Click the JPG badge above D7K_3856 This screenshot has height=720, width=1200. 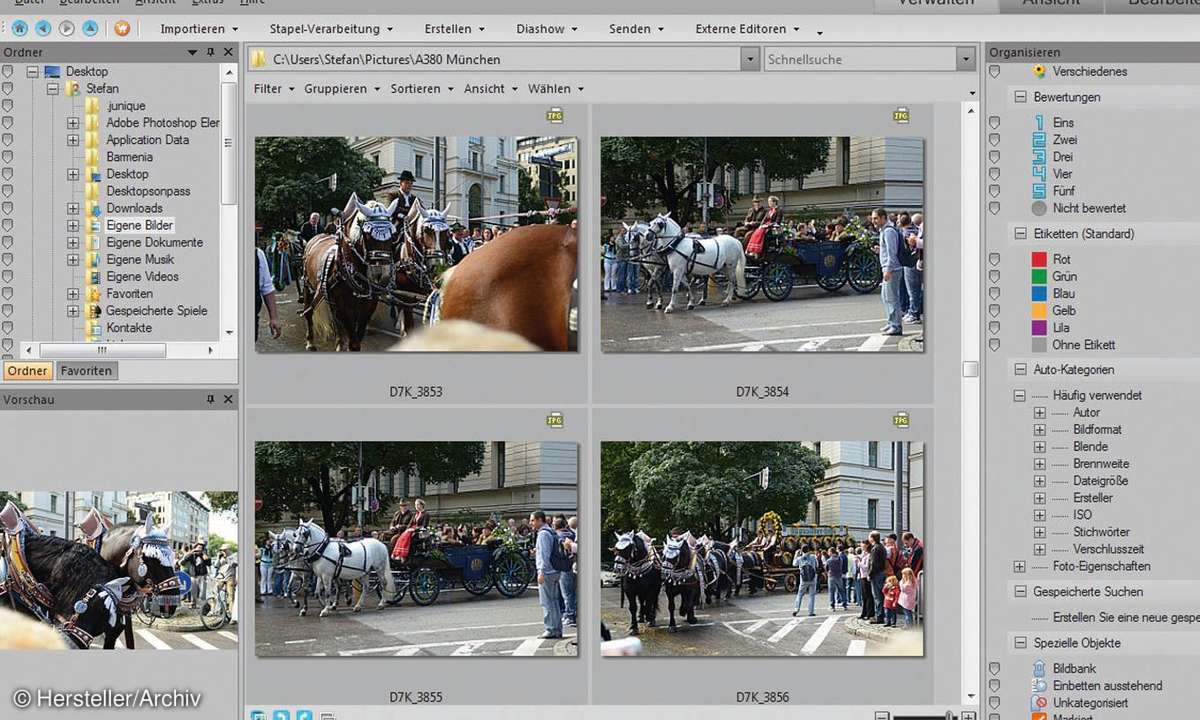point(901,420)
